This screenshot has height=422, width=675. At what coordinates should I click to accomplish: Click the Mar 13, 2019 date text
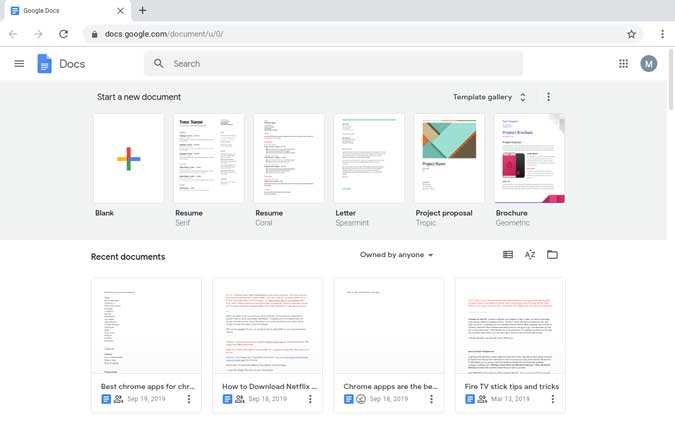click(x=510, y=399)
